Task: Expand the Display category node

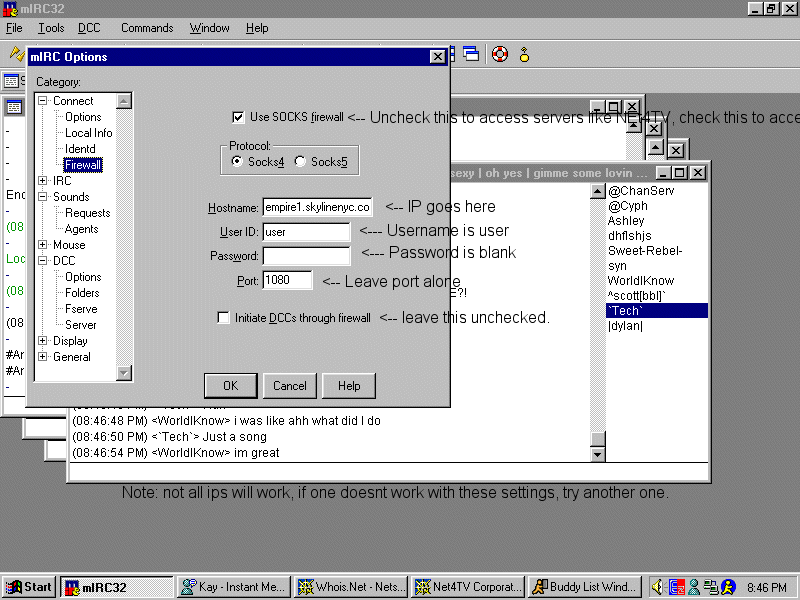Action: coord(43,341)
